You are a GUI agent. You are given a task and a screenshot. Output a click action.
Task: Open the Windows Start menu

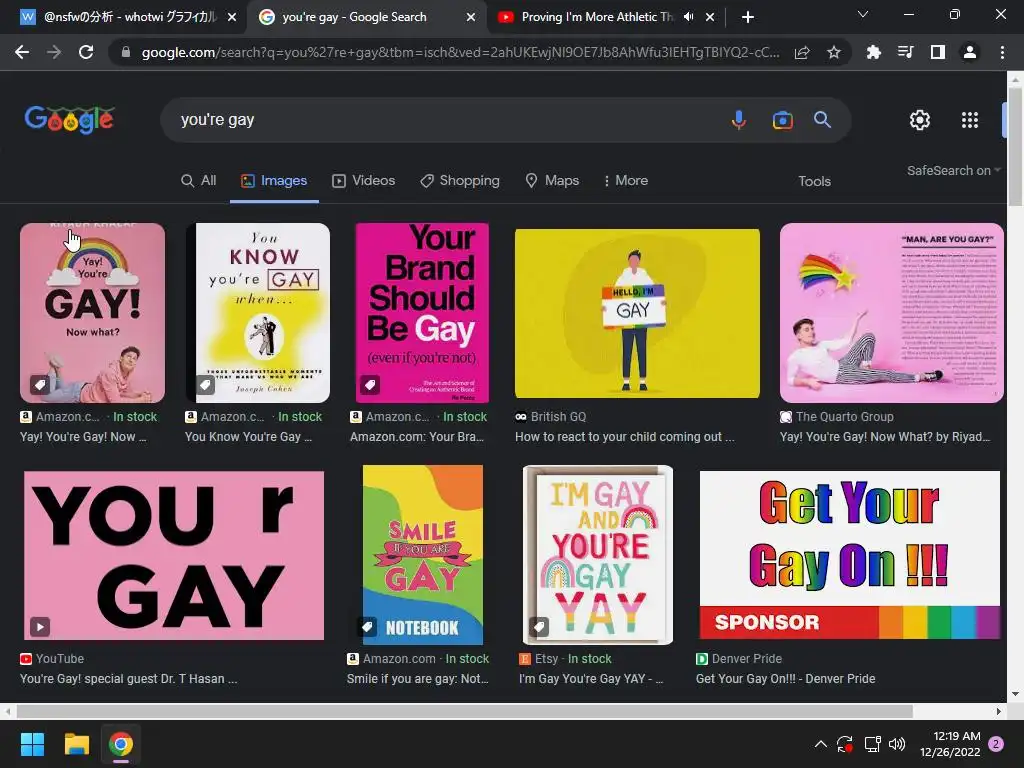click(x=32, y=744)
